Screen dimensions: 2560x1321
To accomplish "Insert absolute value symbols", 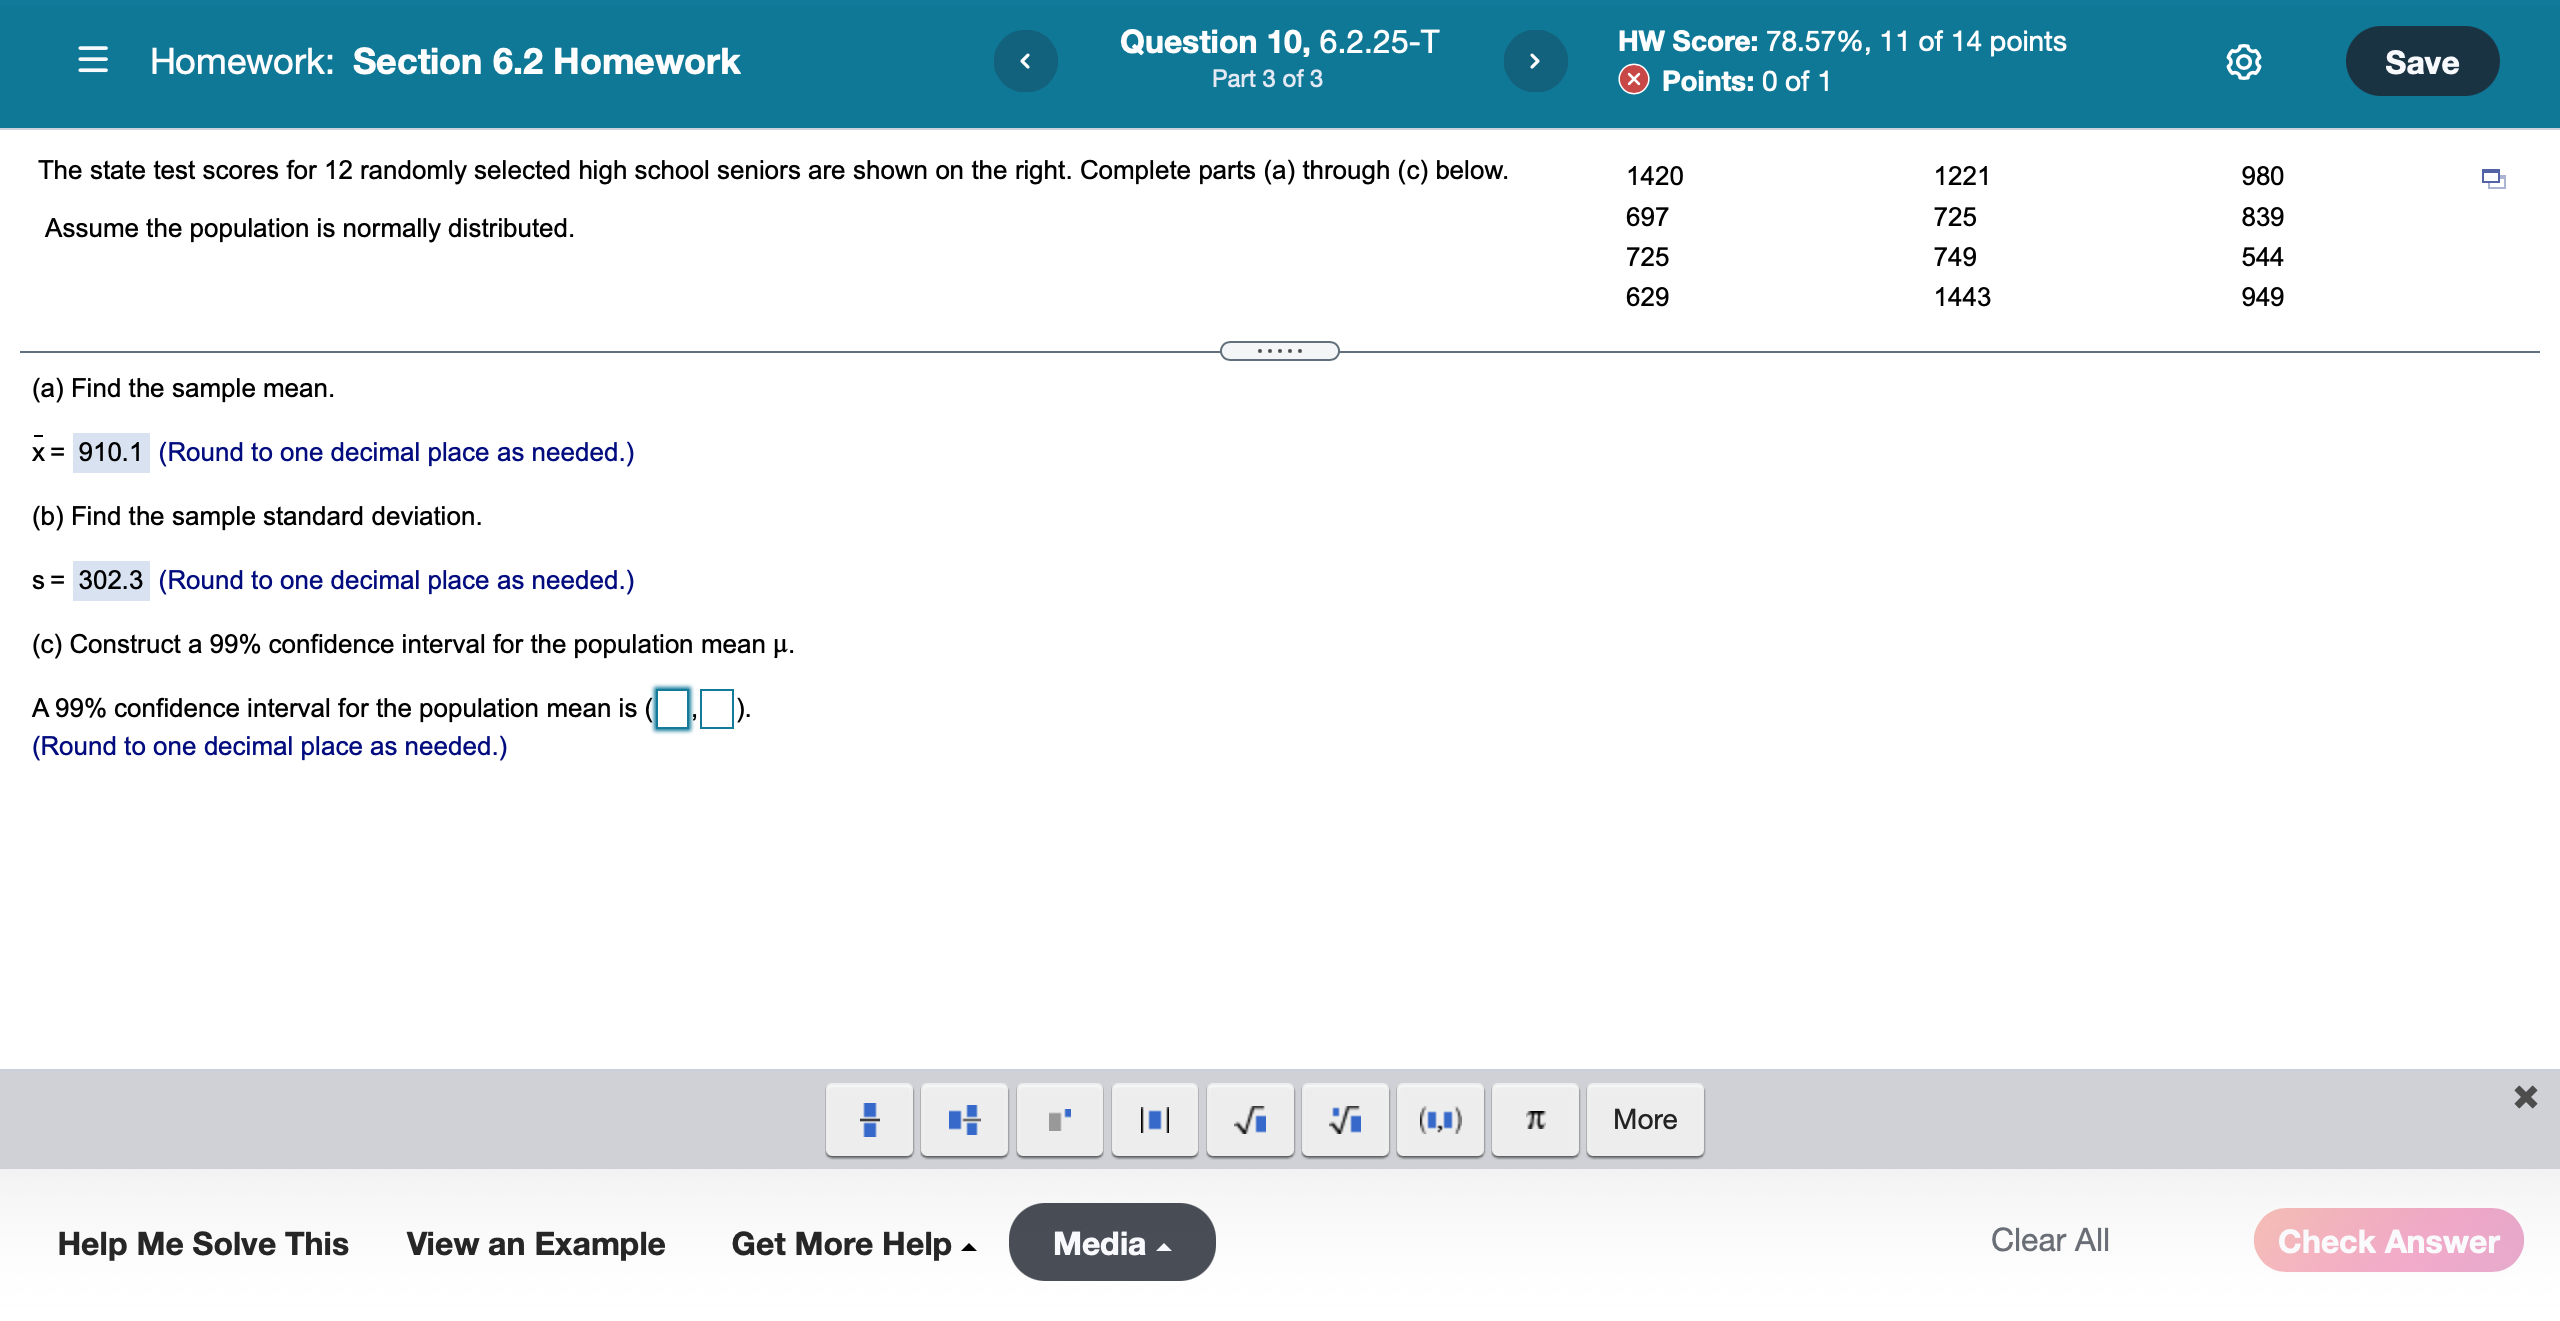I will coord(1154,1119).
